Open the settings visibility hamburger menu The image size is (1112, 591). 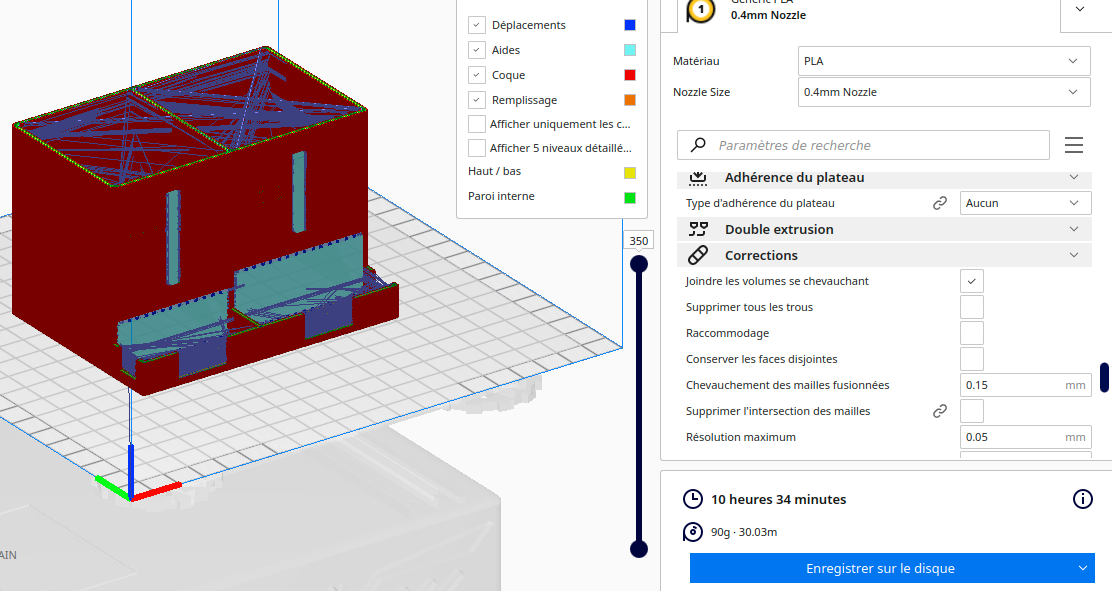[1074, 145]
